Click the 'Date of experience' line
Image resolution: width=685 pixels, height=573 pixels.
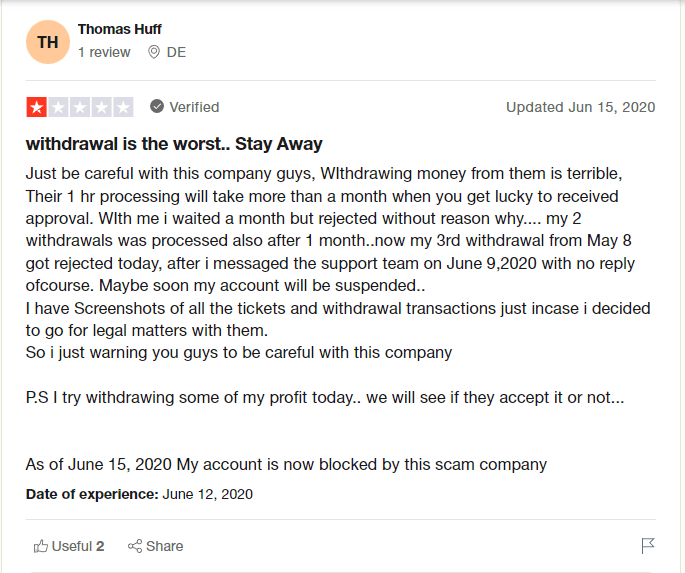click(x=139, y=494)
